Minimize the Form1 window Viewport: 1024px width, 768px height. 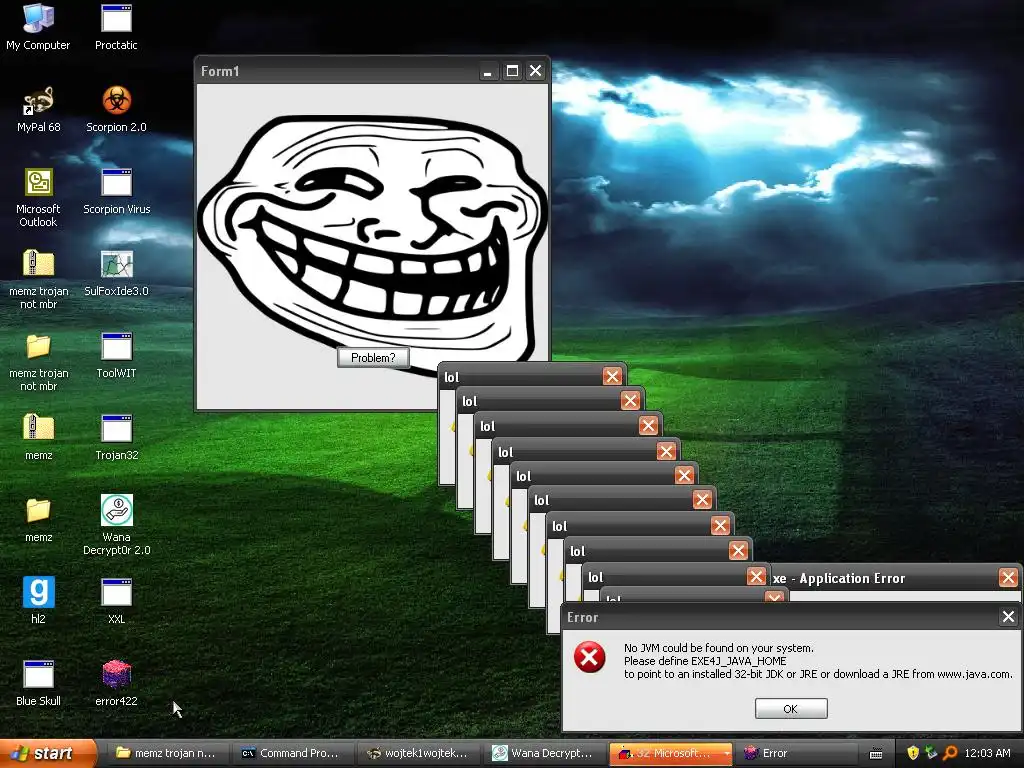[x=487, y=71]
